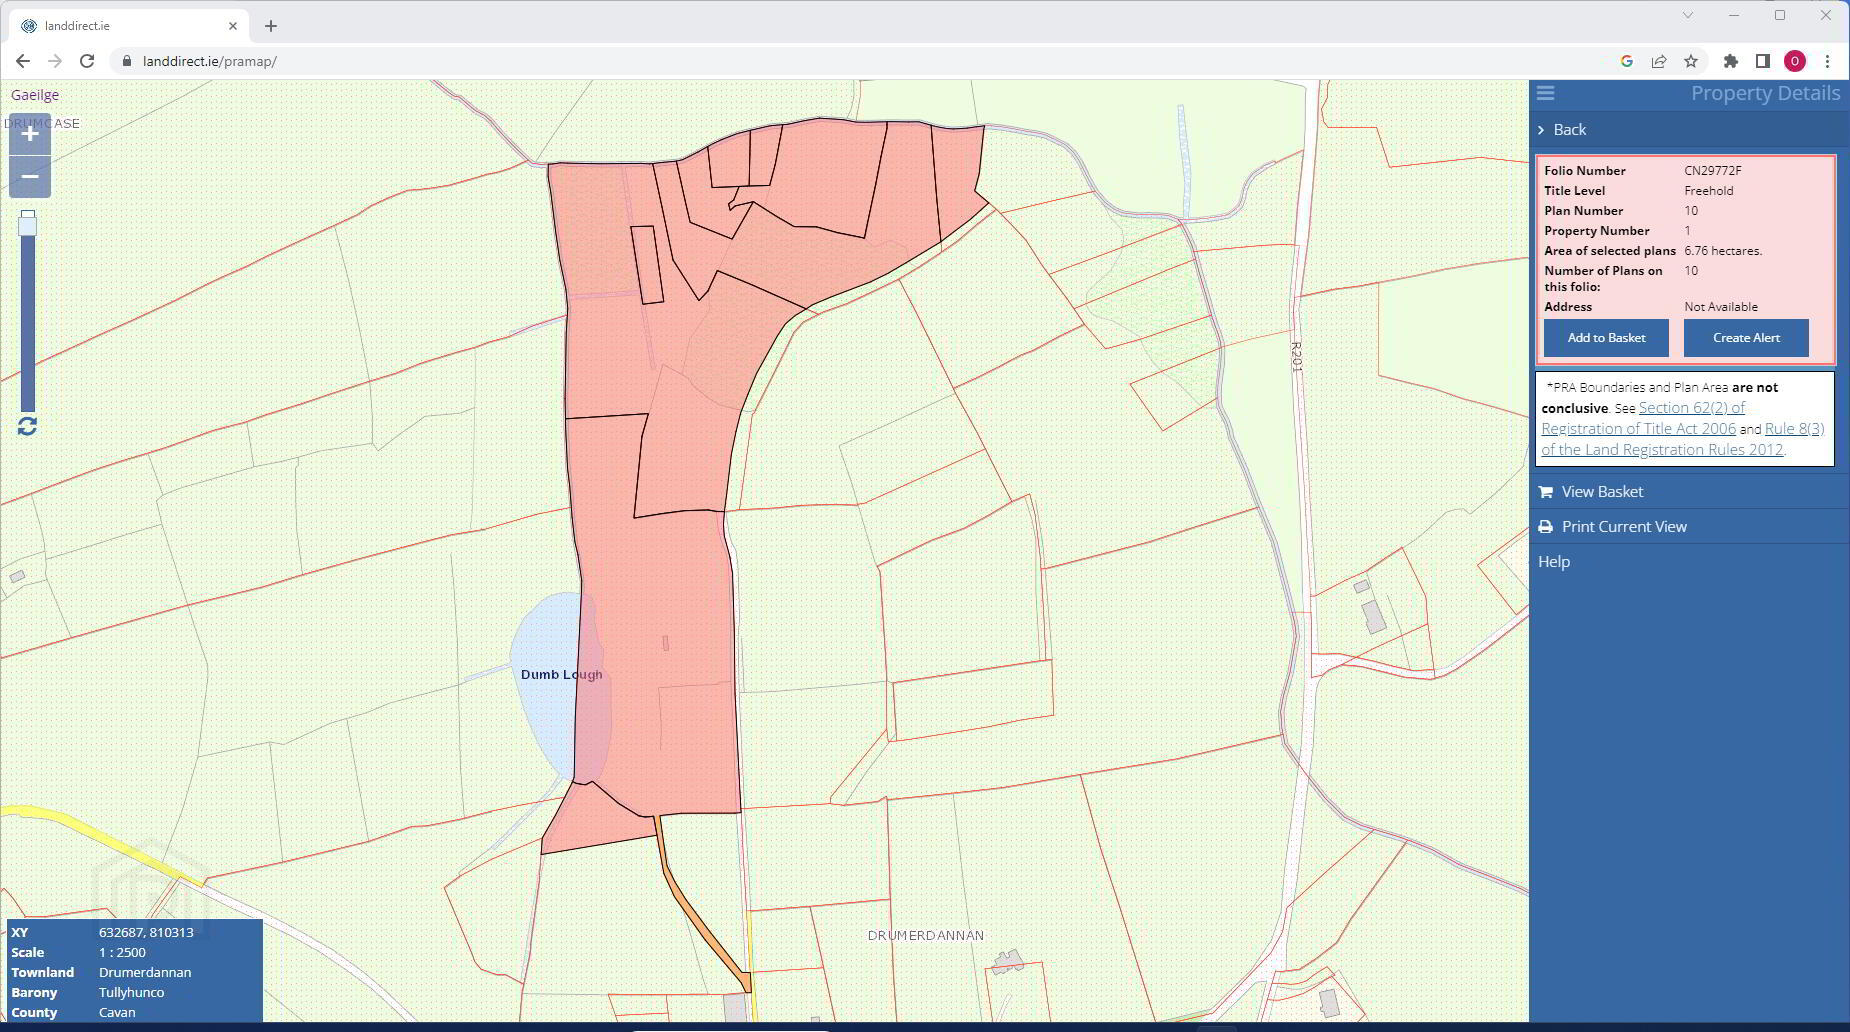Select the Tullyhunco barony value
Screen dimensions: 1850x1032
pos(131,993)
